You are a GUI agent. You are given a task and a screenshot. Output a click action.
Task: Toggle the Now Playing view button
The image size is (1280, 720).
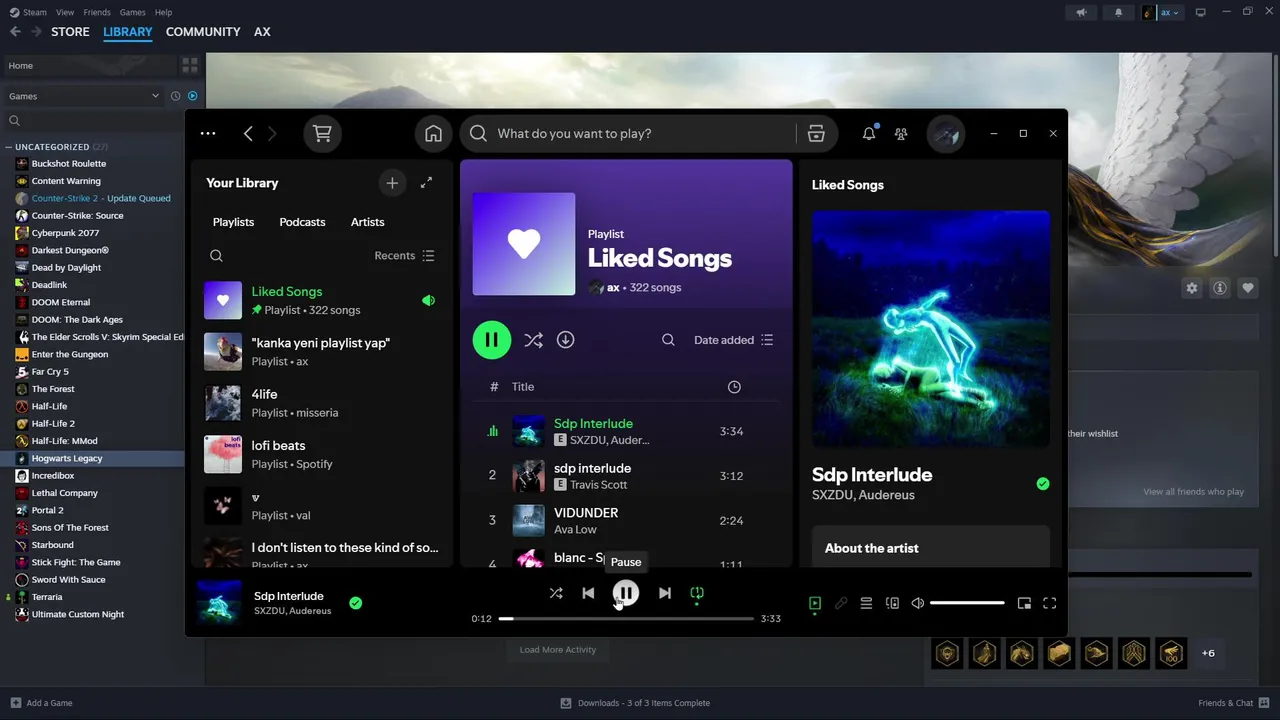click(815, 603)
